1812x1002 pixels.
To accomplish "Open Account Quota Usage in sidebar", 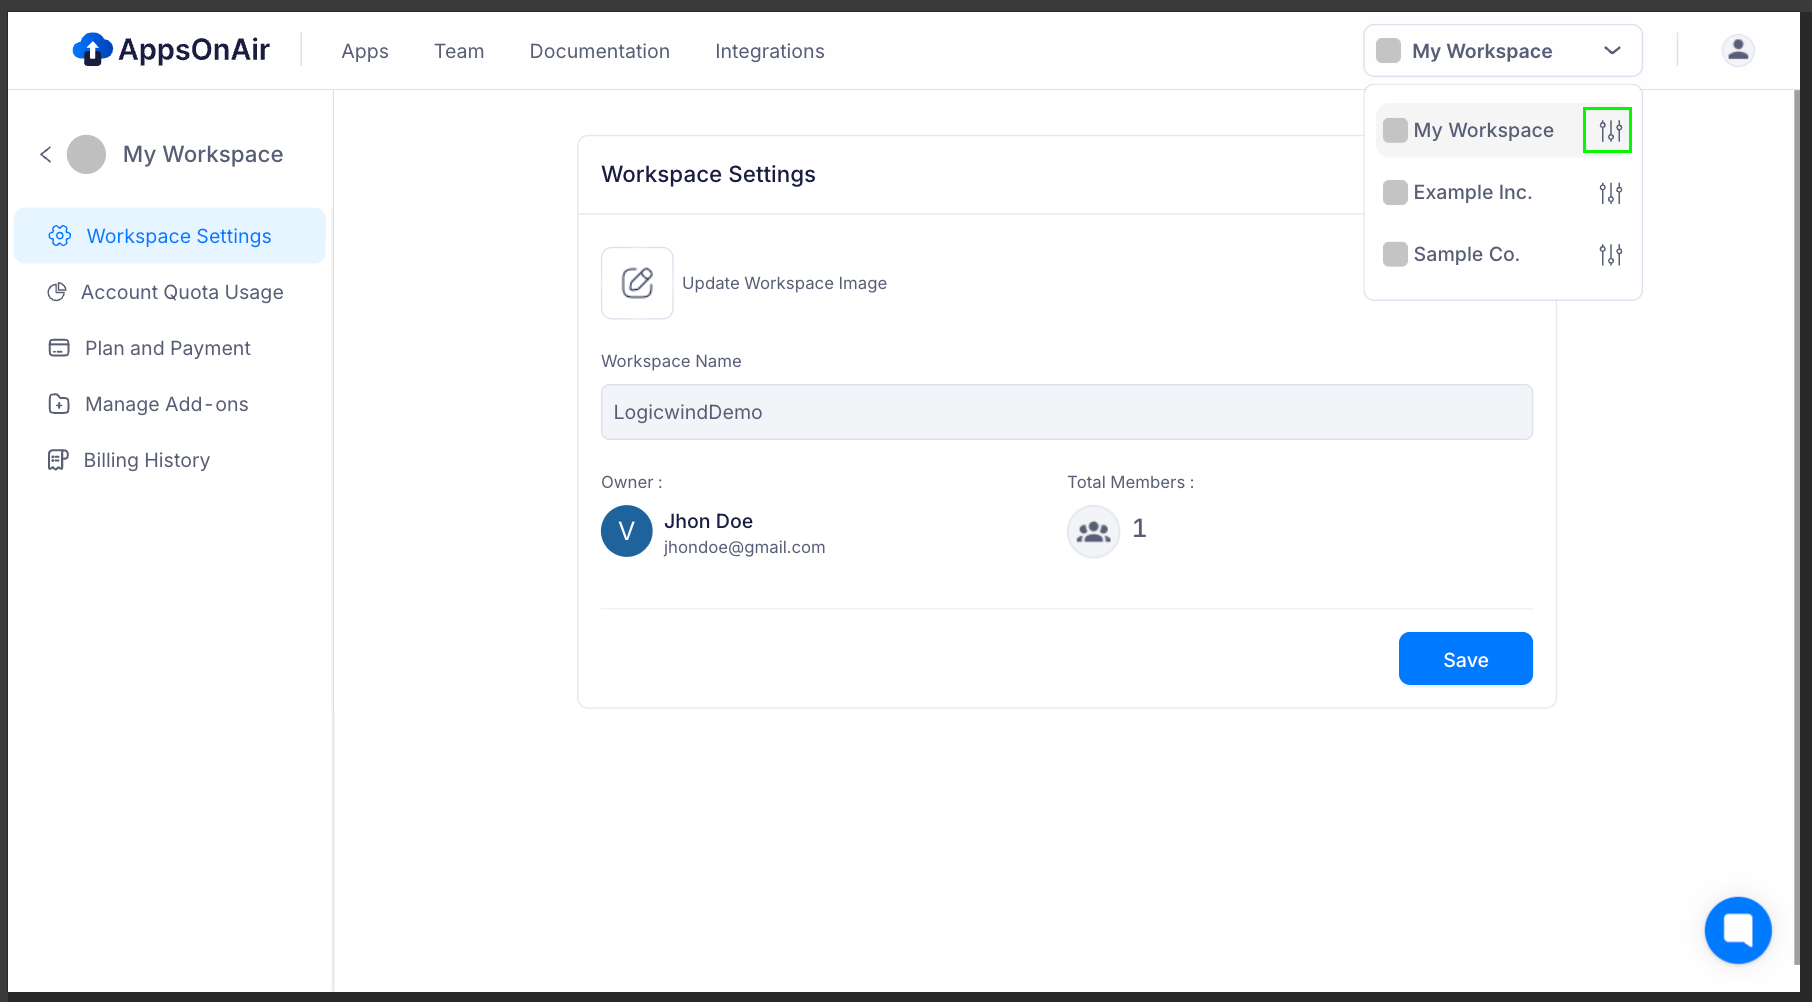I will tap(181, 292).
